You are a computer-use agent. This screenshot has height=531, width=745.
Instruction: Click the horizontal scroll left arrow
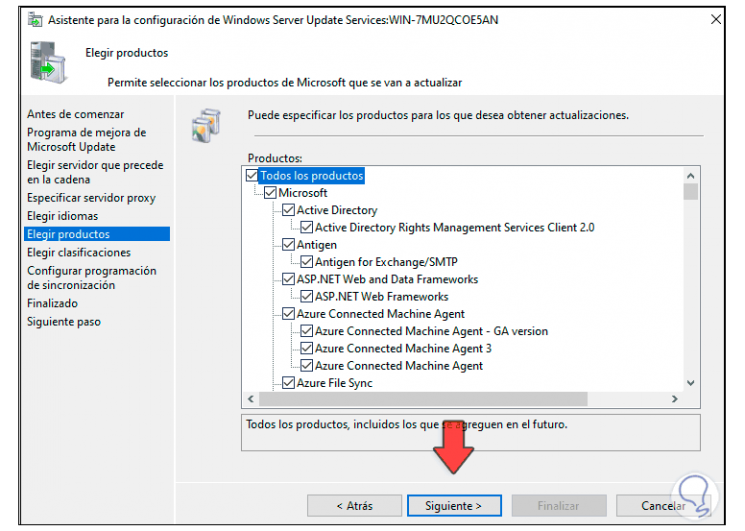[x=251, y=399]
